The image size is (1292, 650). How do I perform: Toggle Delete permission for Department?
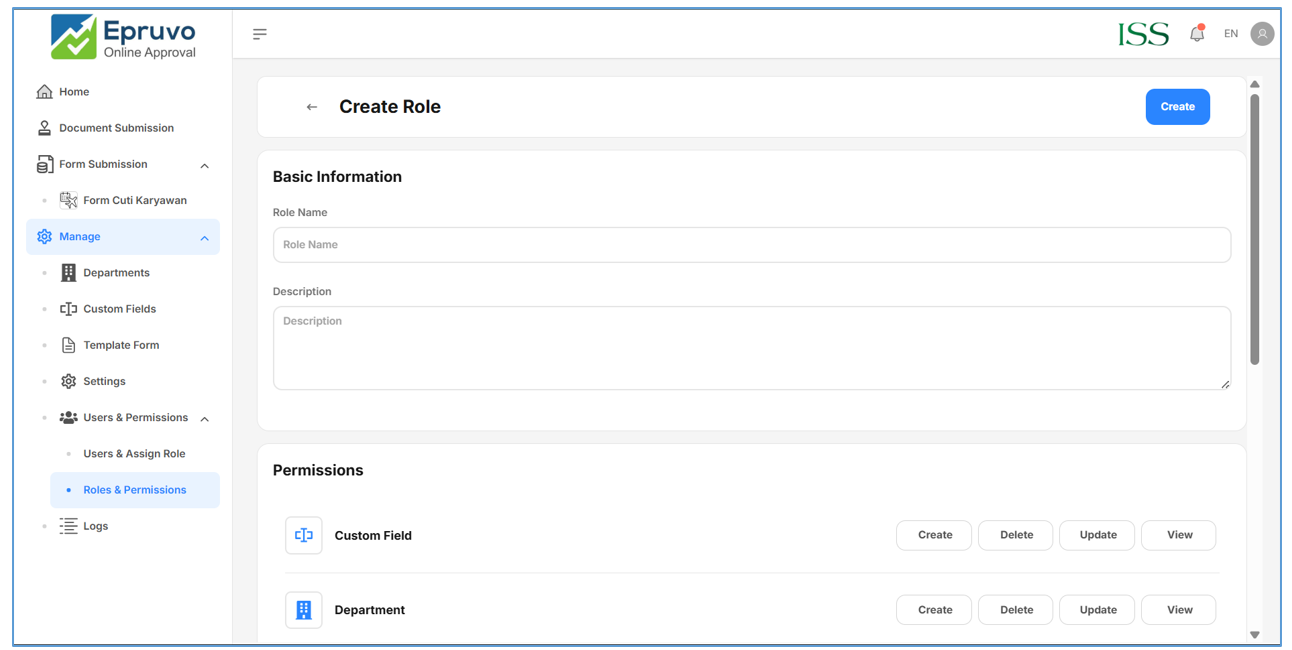[x=1016, y=610]
